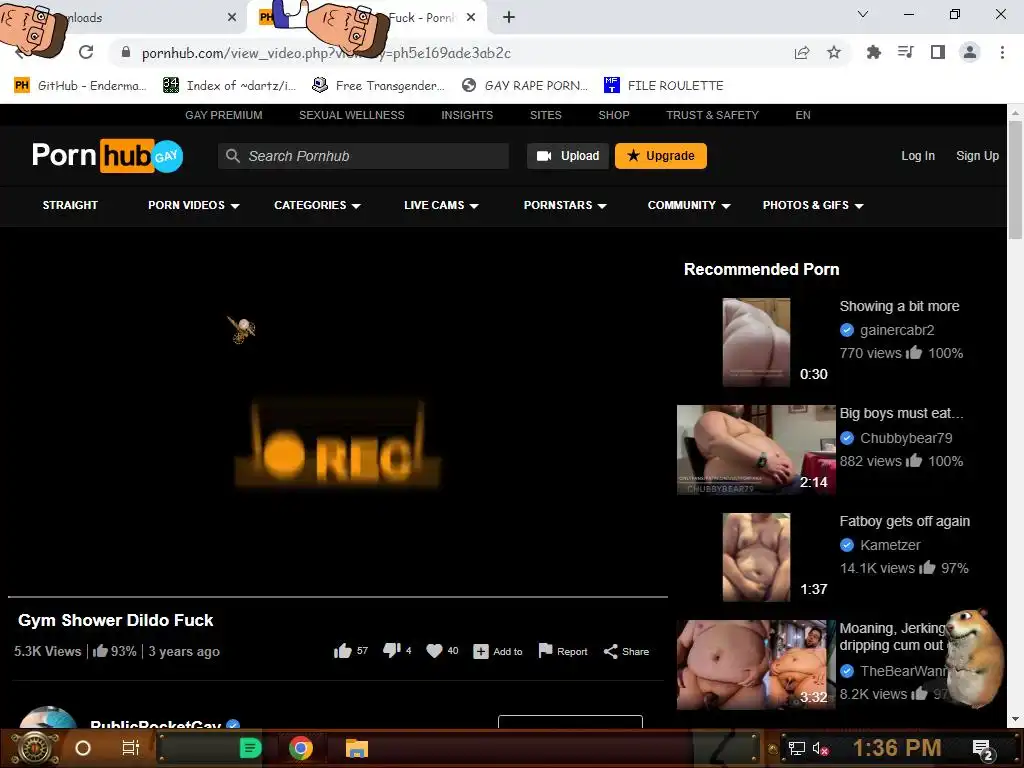Click the 1:36 PM taskbar clock
Screen dimensions: 1024x768
(897, 748)
